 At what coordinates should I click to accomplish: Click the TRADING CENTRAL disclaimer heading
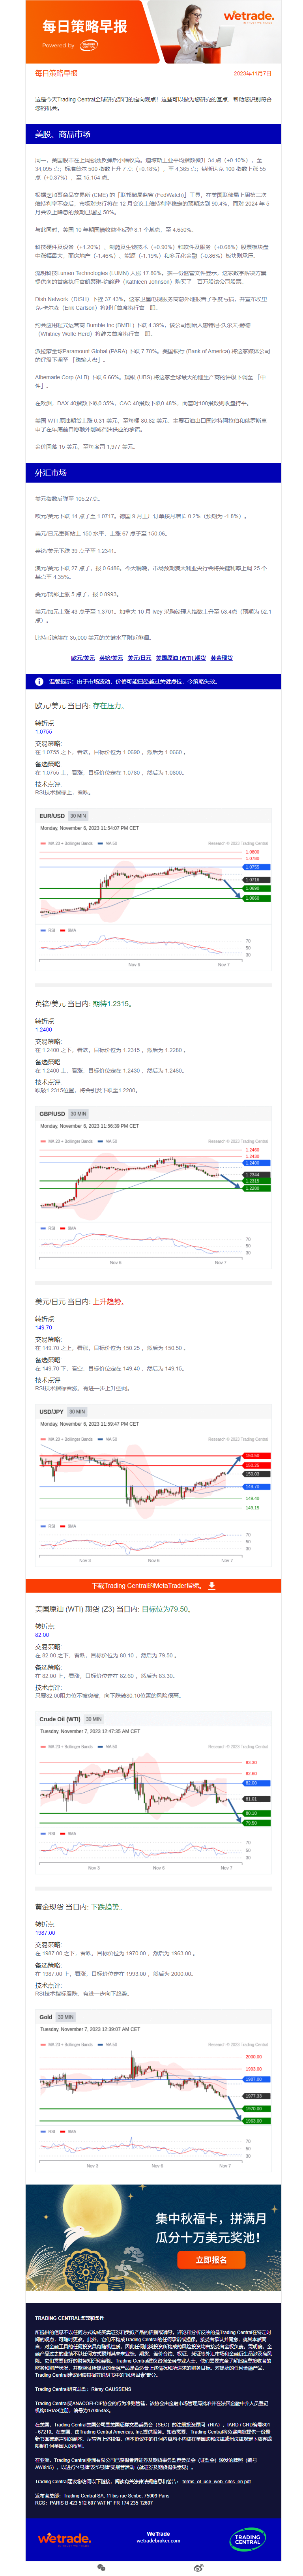[x=69, y=2318]
